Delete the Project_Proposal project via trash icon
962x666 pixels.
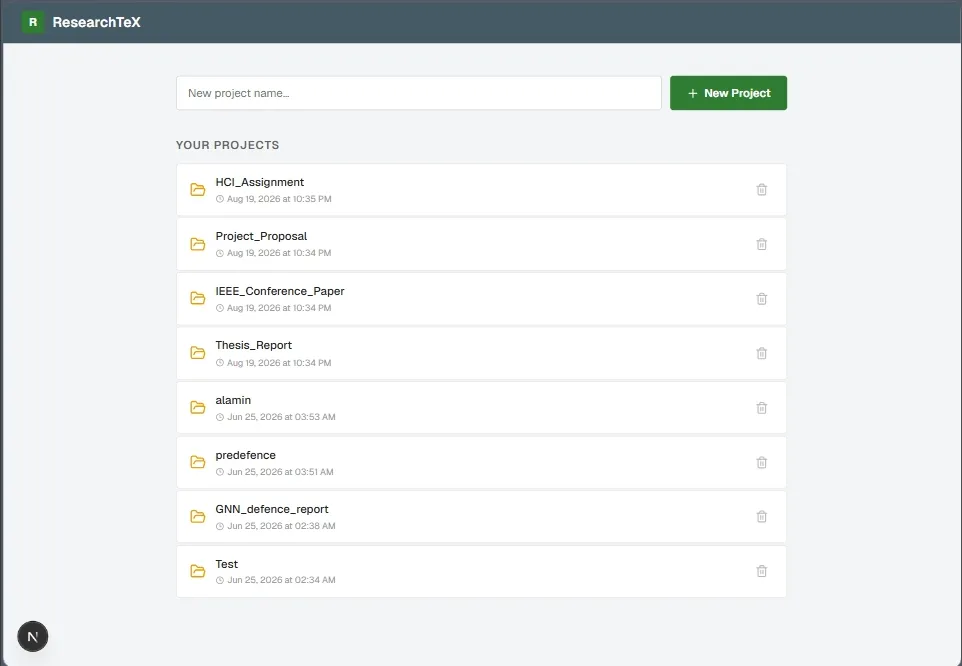click(761, 244)
